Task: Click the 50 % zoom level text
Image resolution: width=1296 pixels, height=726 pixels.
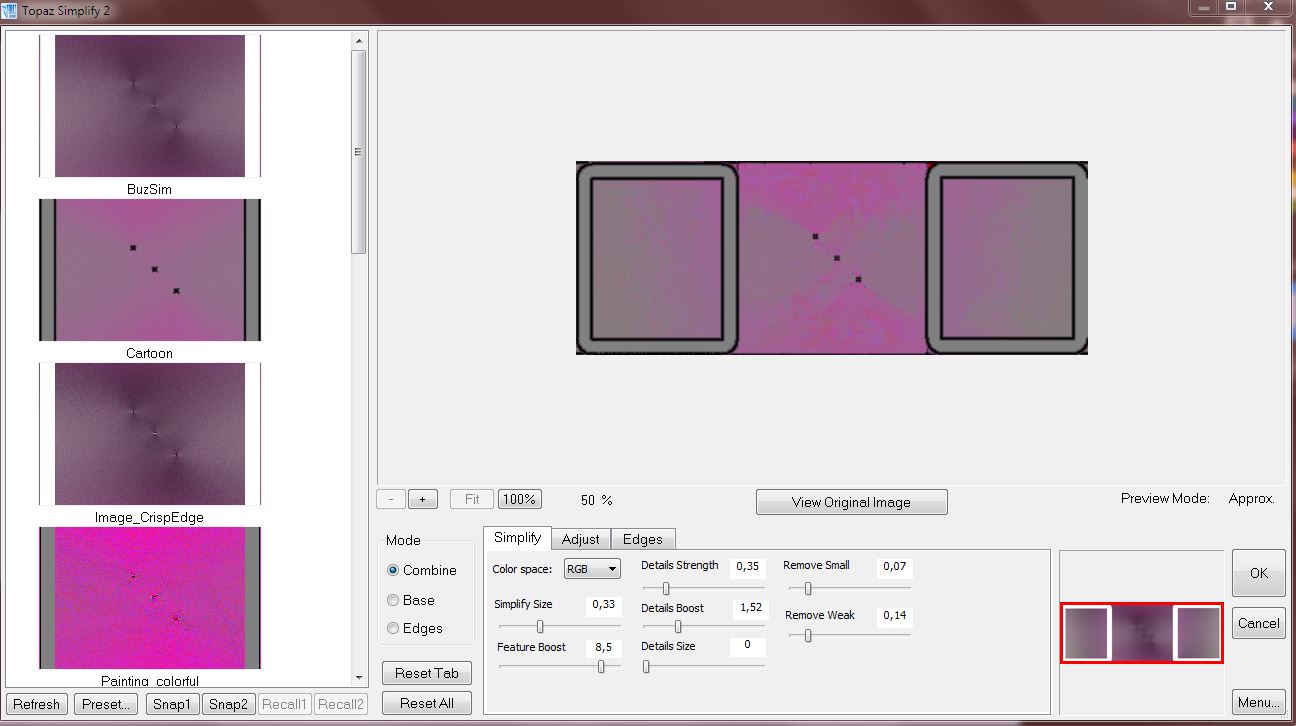Action: [596, 499]
